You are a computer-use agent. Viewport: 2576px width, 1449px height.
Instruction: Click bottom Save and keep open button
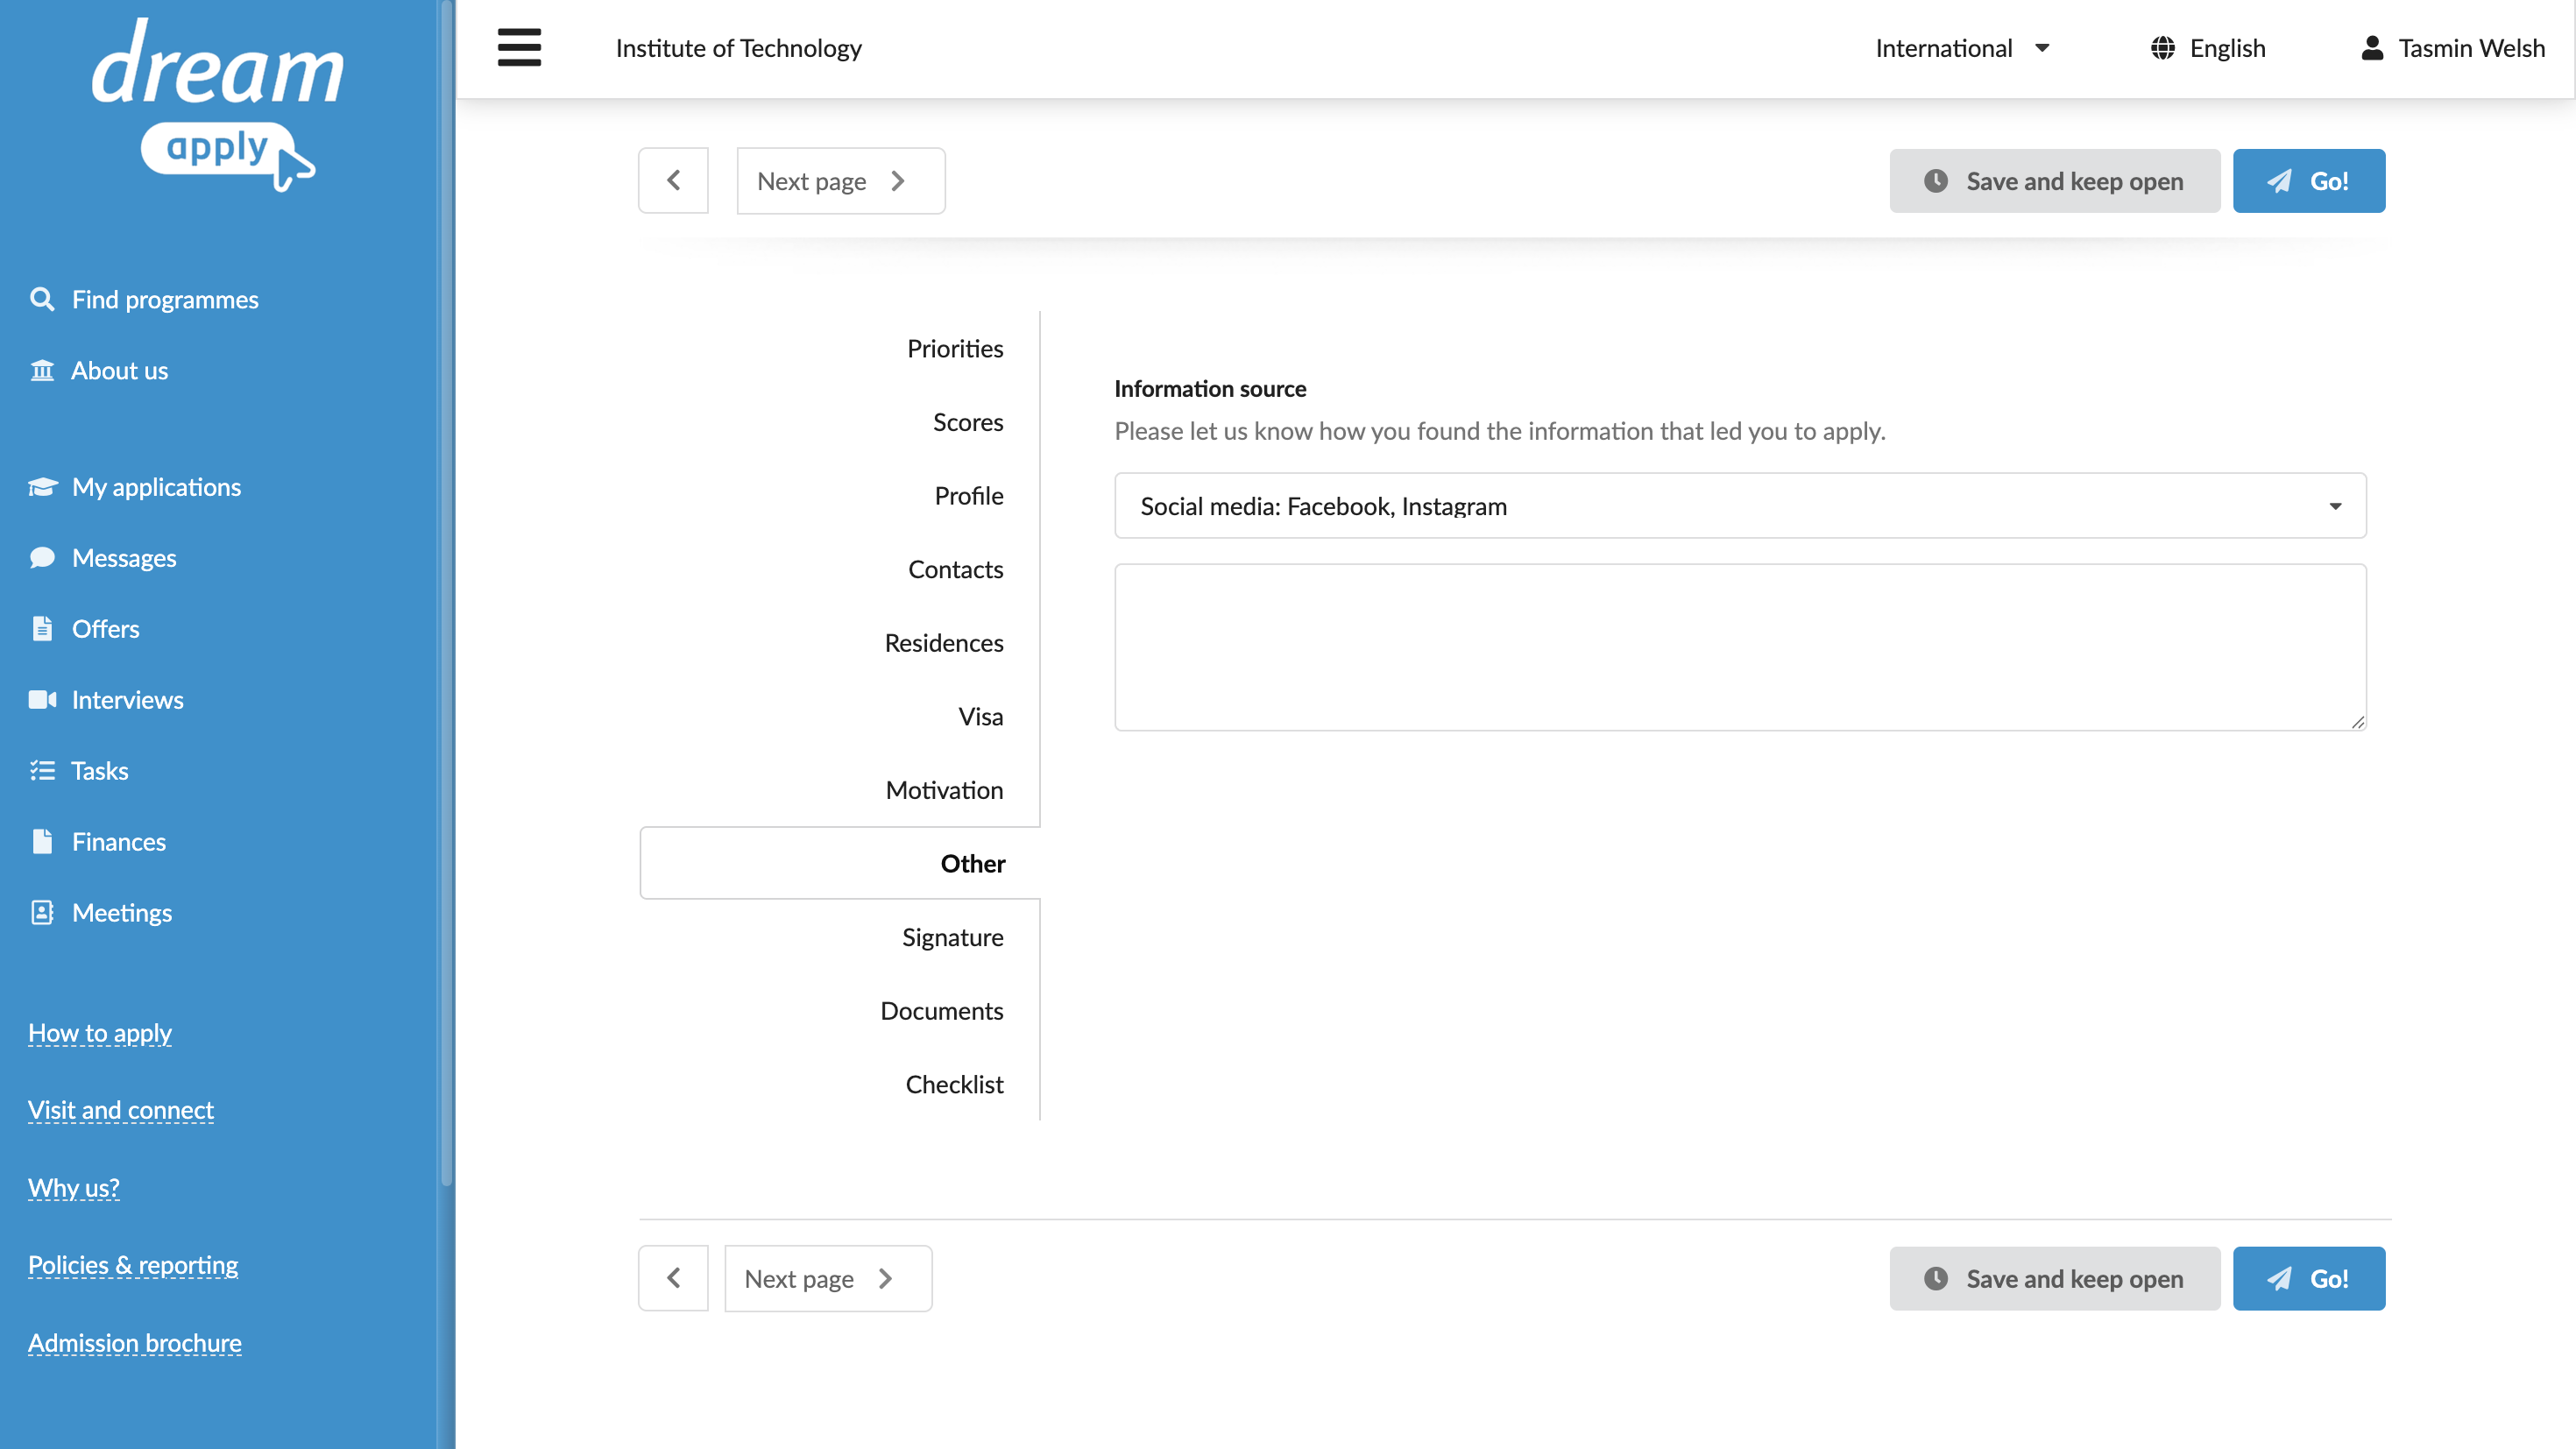(x=2055, y=1278)
